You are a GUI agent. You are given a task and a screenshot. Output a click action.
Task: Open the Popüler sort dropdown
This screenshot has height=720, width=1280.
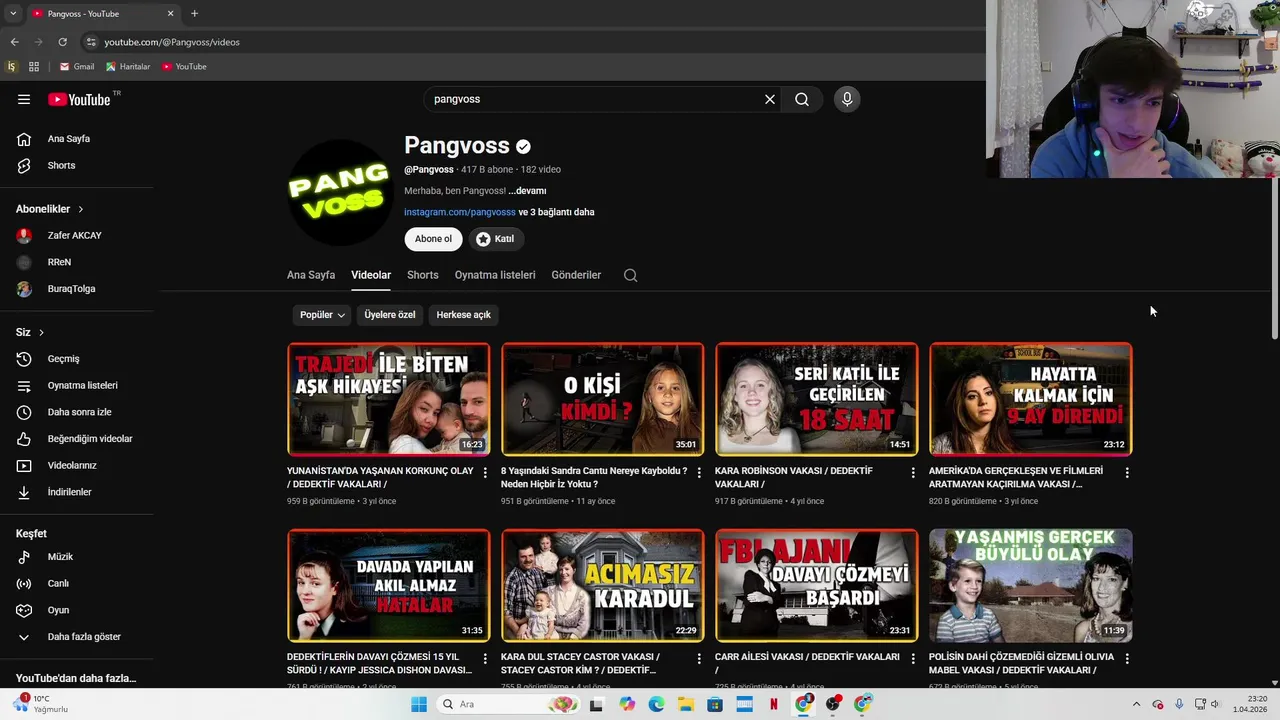[x=322, y=315]
